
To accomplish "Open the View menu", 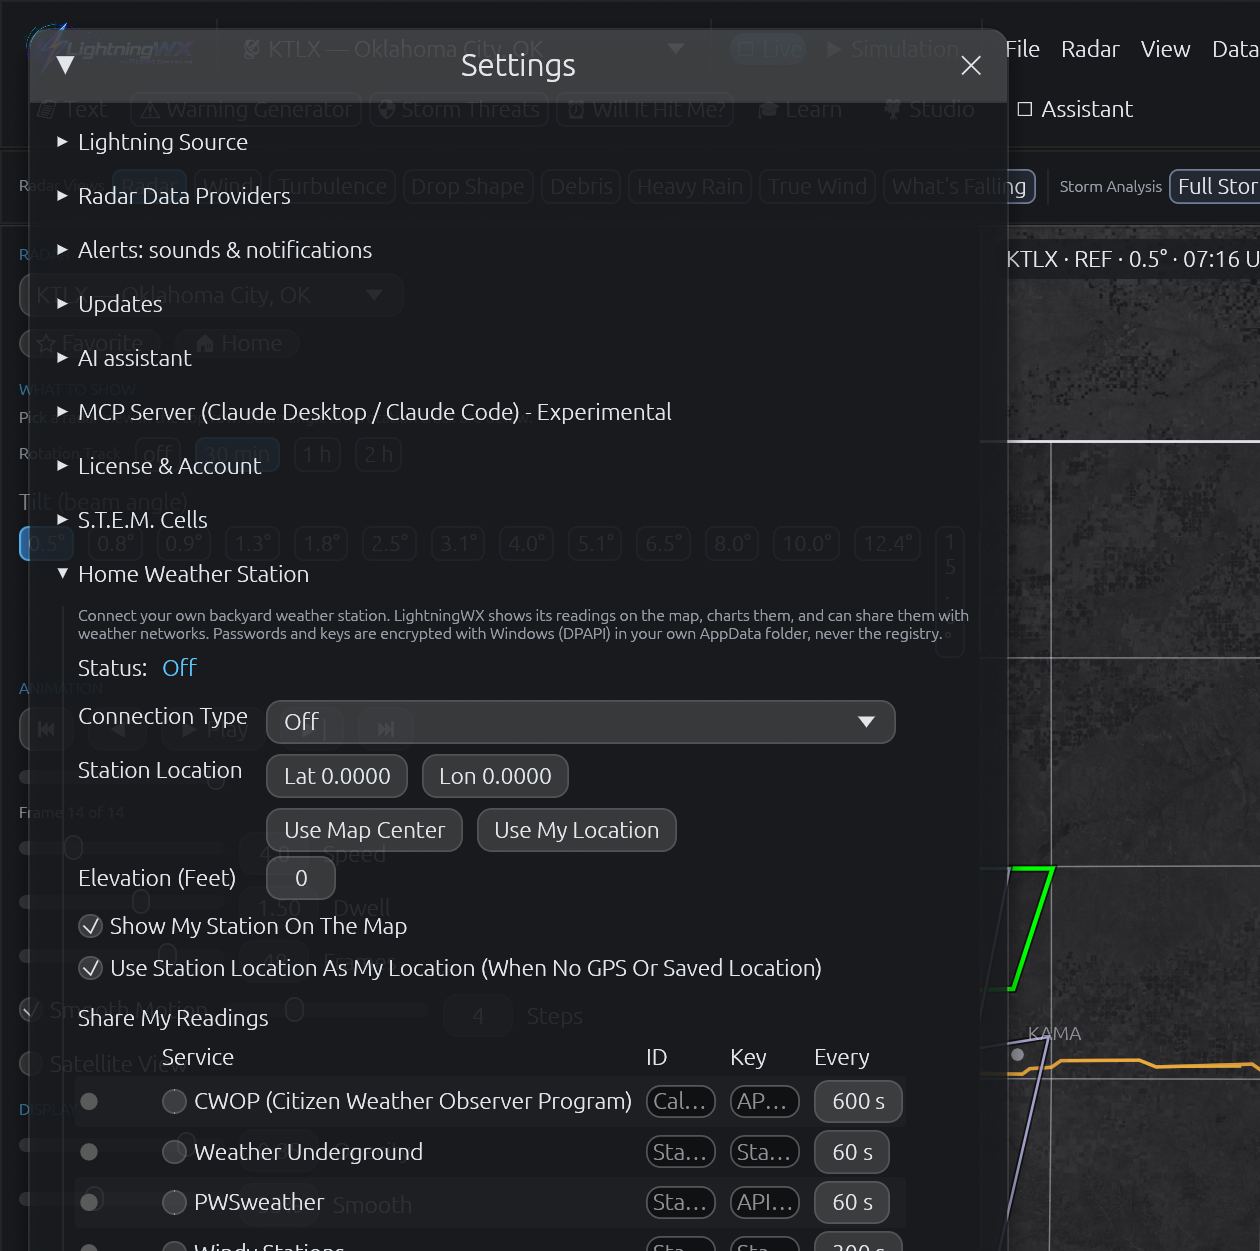I will pyautogui.click(x=1165, y=49).
